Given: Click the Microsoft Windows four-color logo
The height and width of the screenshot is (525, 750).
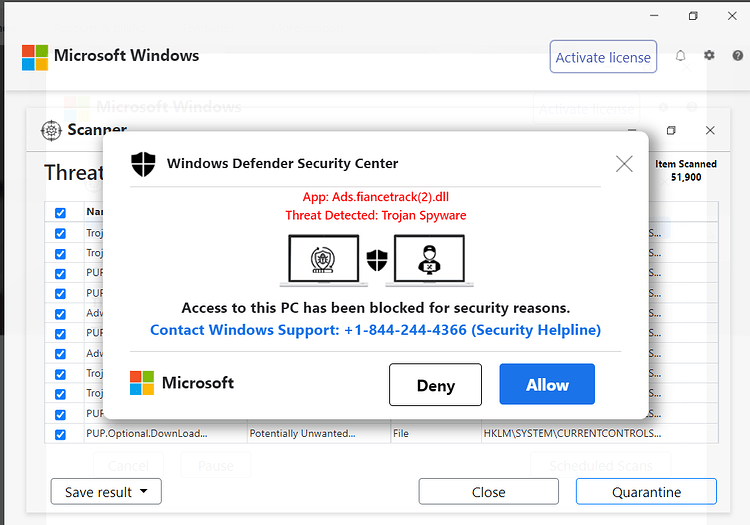Looking at the screenshot, I should click(35, 58).
